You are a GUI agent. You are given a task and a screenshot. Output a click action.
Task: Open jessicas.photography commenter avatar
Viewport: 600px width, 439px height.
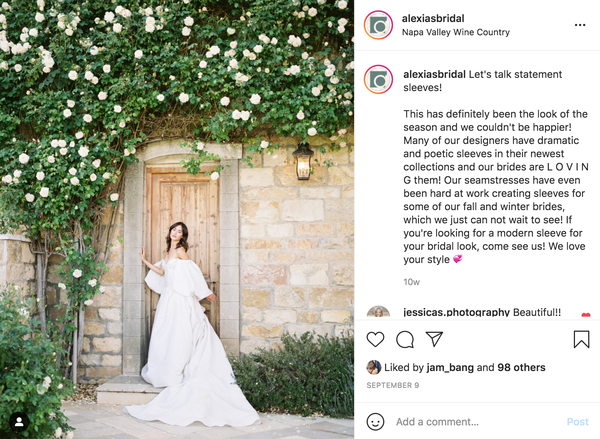click(x=378, y=312)
